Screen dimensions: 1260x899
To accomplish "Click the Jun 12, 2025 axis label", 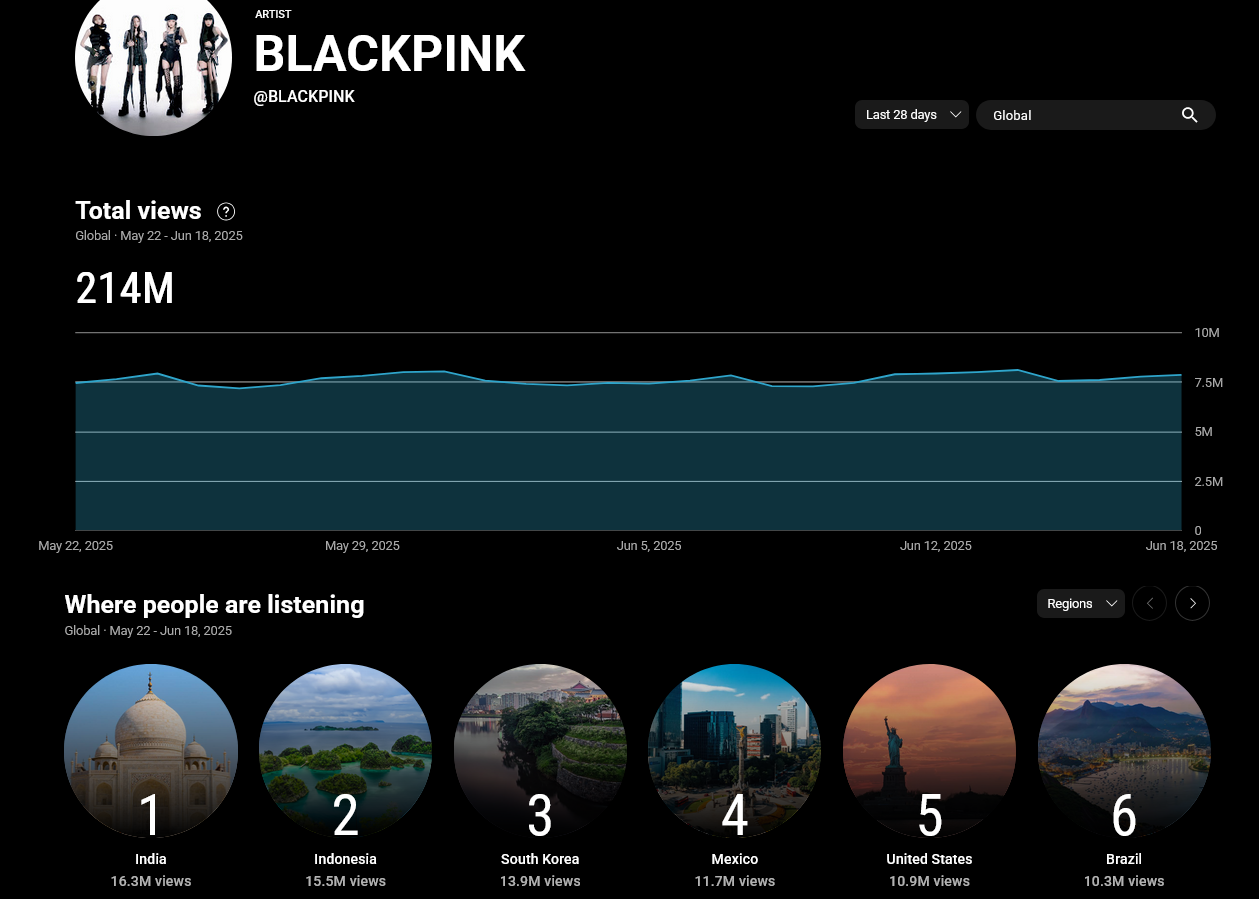I will click(936, 546).
